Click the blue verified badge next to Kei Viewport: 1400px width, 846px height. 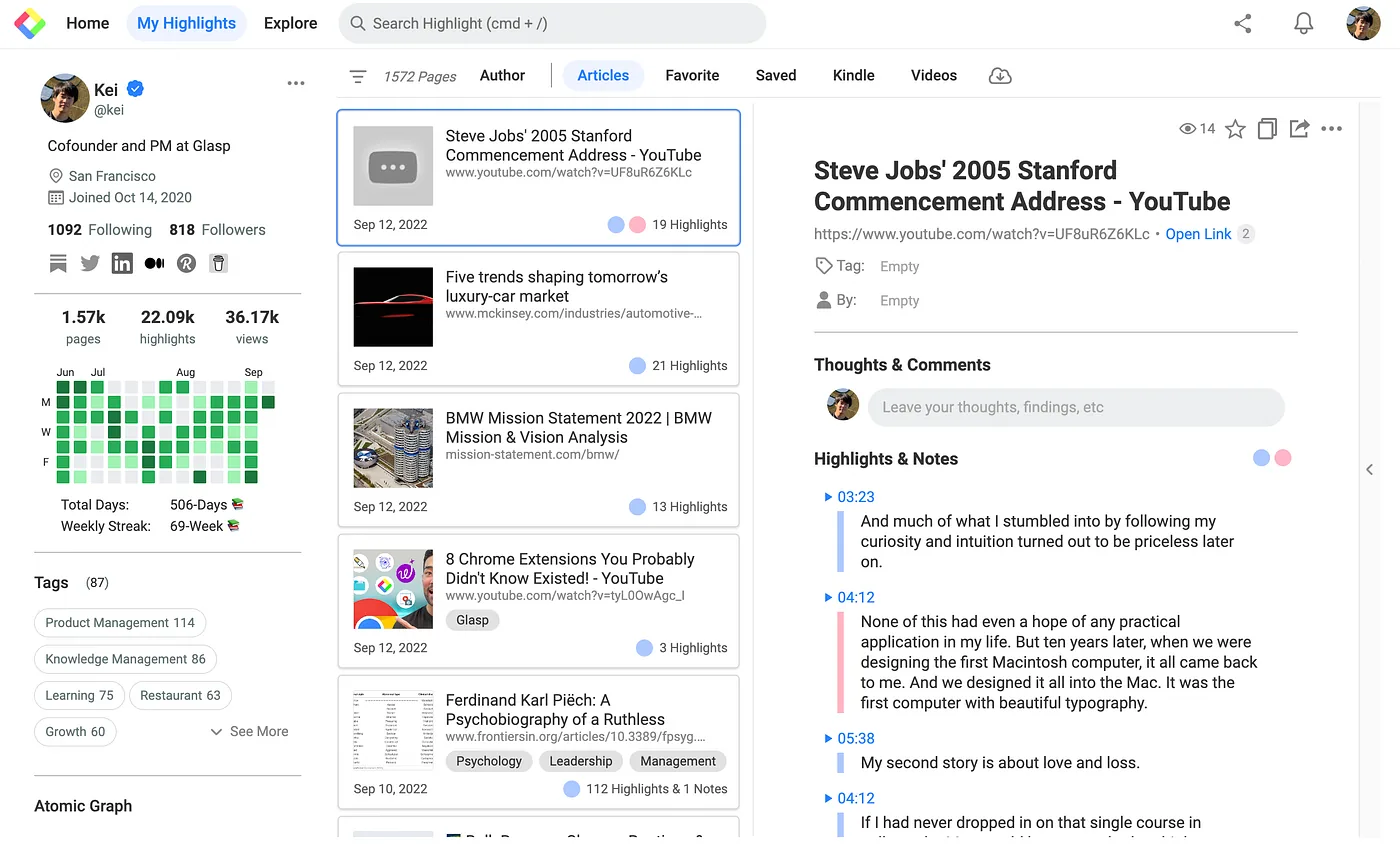pos(135,90)
